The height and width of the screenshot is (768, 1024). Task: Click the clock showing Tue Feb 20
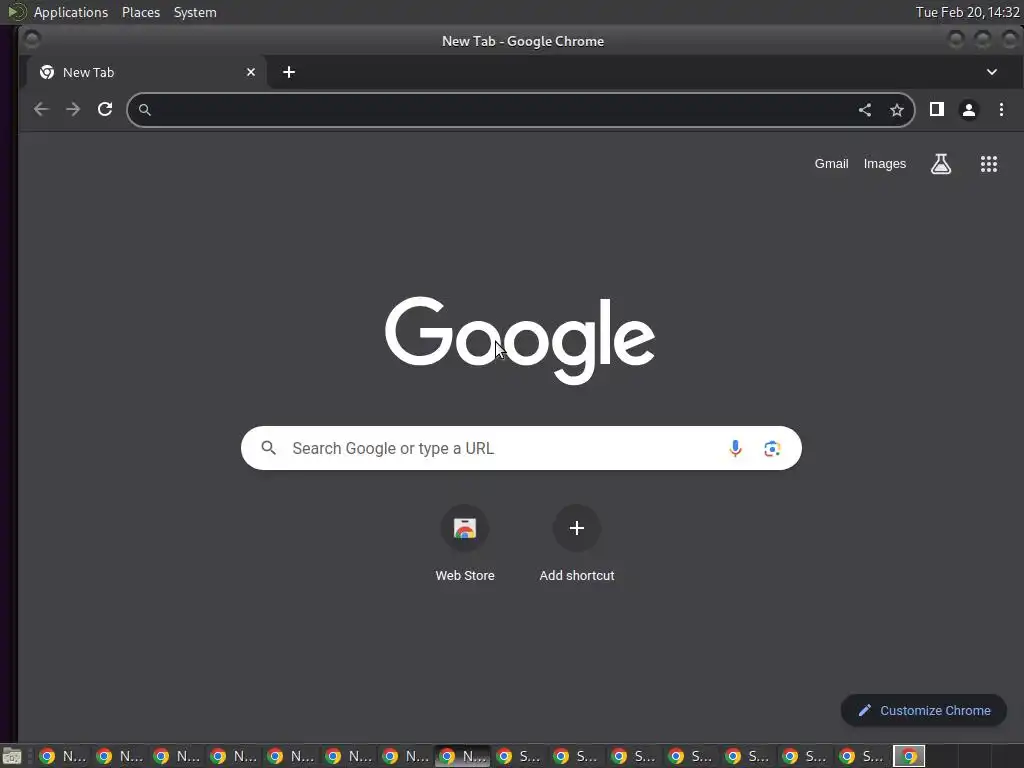tap(967, 12)
